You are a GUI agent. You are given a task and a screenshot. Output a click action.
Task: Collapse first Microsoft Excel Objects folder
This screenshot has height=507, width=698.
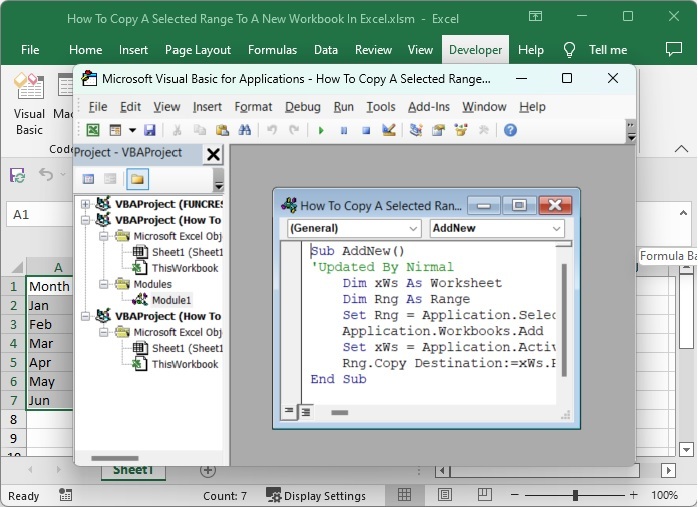104,236
